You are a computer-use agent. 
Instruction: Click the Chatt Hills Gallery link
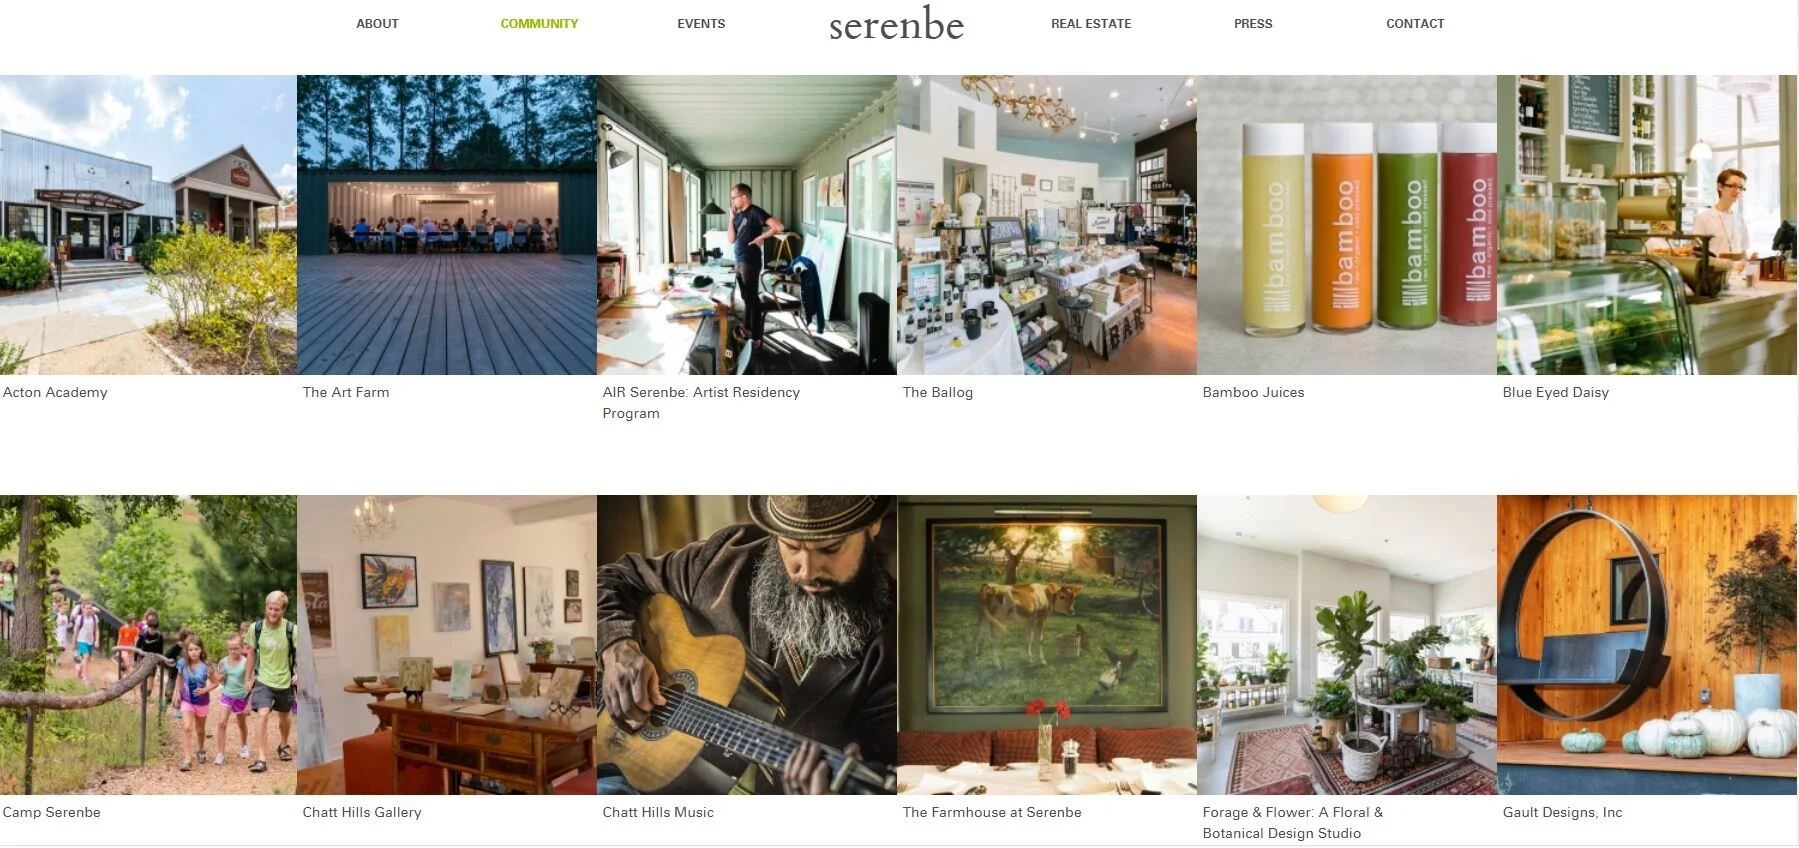coord(362,812)
